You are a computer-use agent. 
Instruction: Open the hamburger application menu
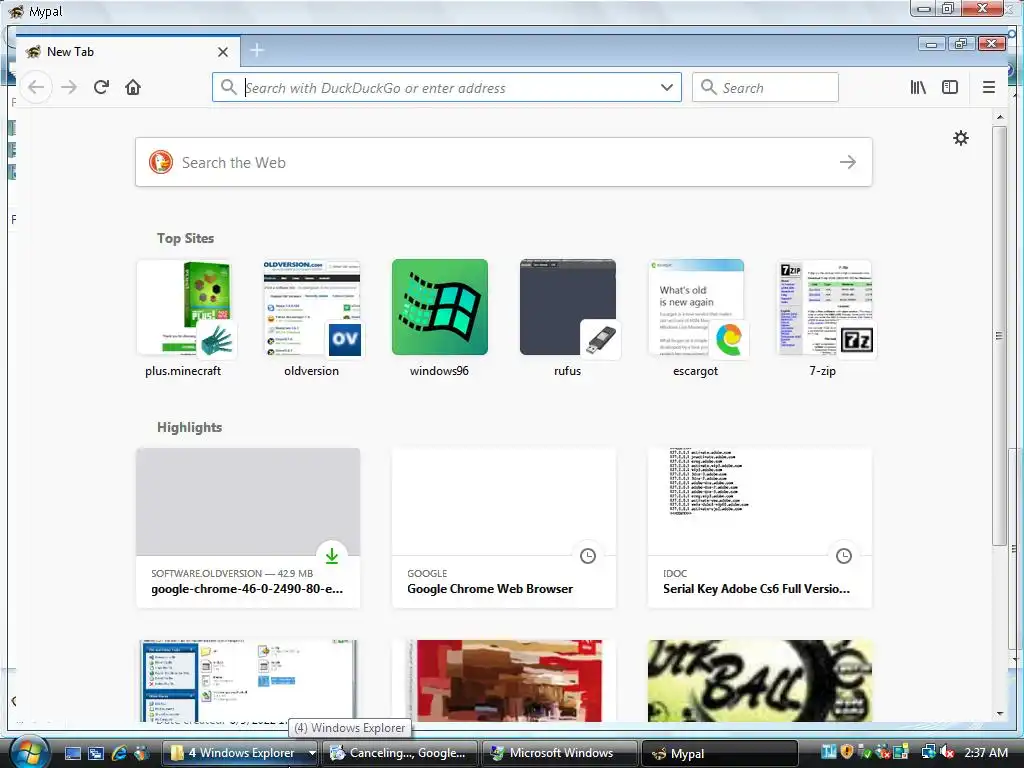tap(989, 87)
